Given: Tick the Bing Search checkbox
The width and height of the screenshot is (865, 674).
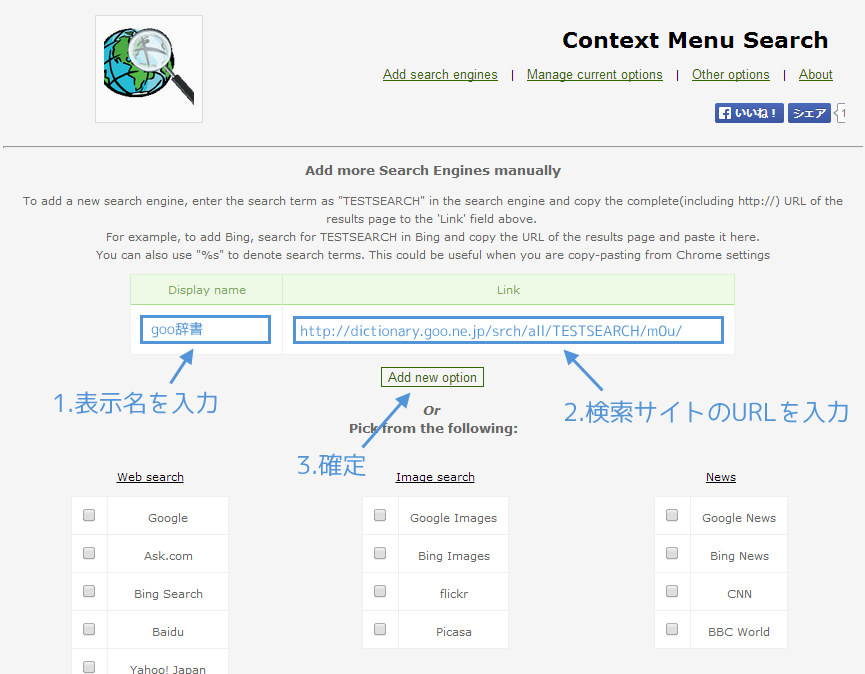Looking at the screenshot, I should 89,591.
